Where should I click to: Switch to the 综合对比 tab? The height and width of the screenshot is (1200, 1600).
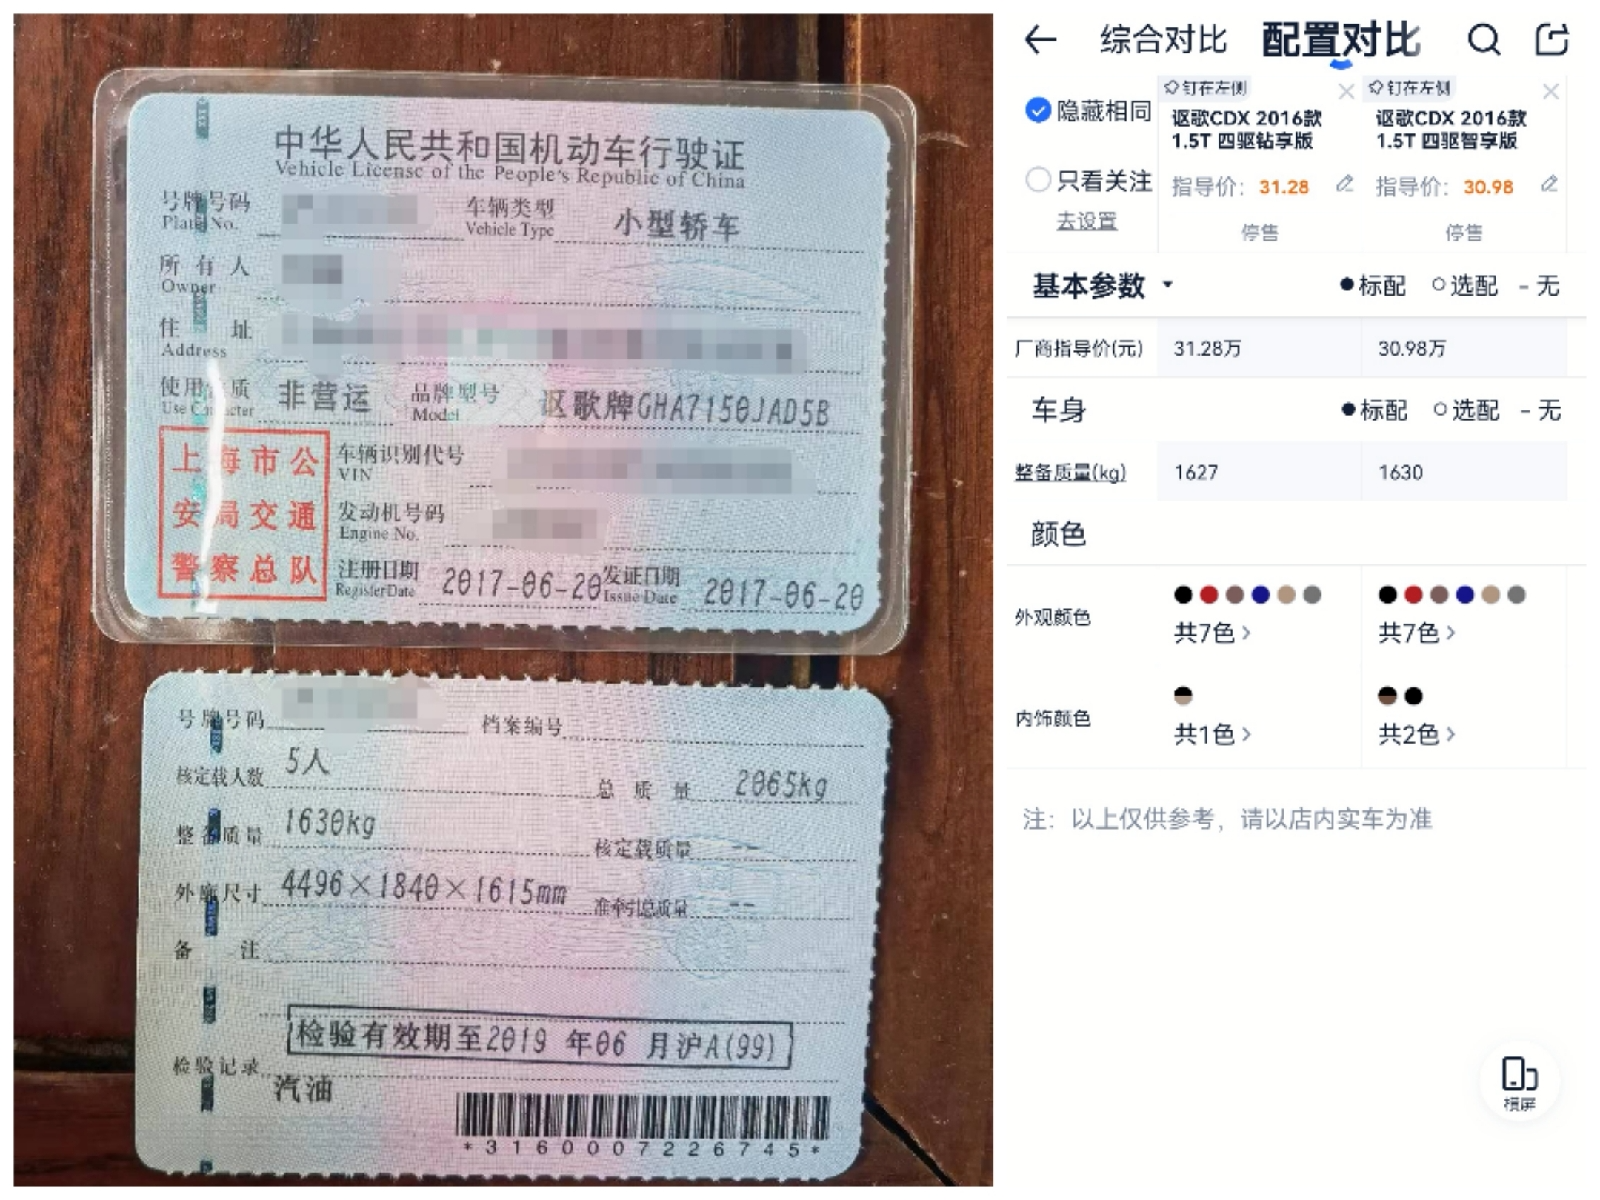[x=1163, y=40]
